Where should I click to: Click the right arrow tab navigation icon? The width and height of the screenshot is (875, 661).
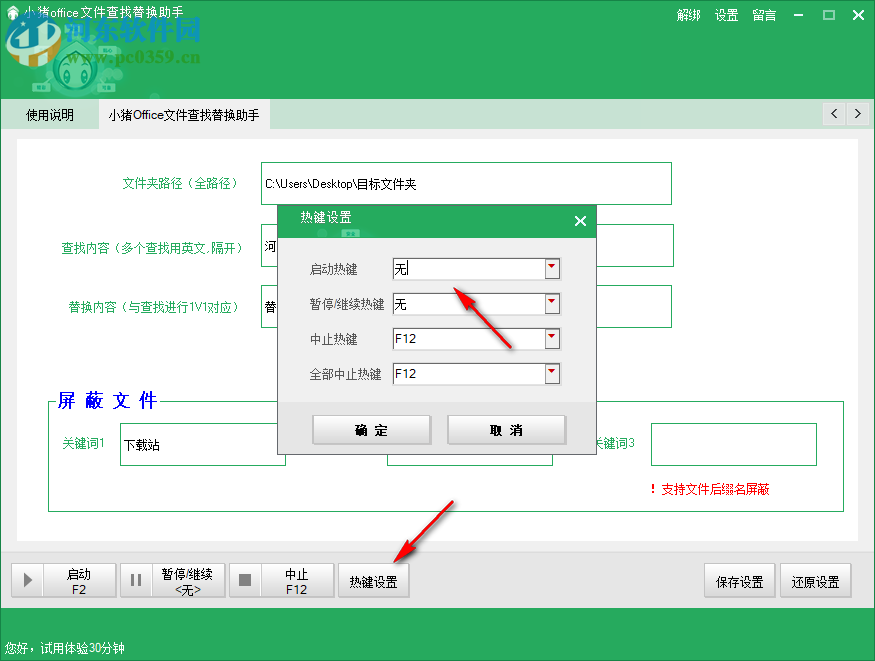click(858, 113)
